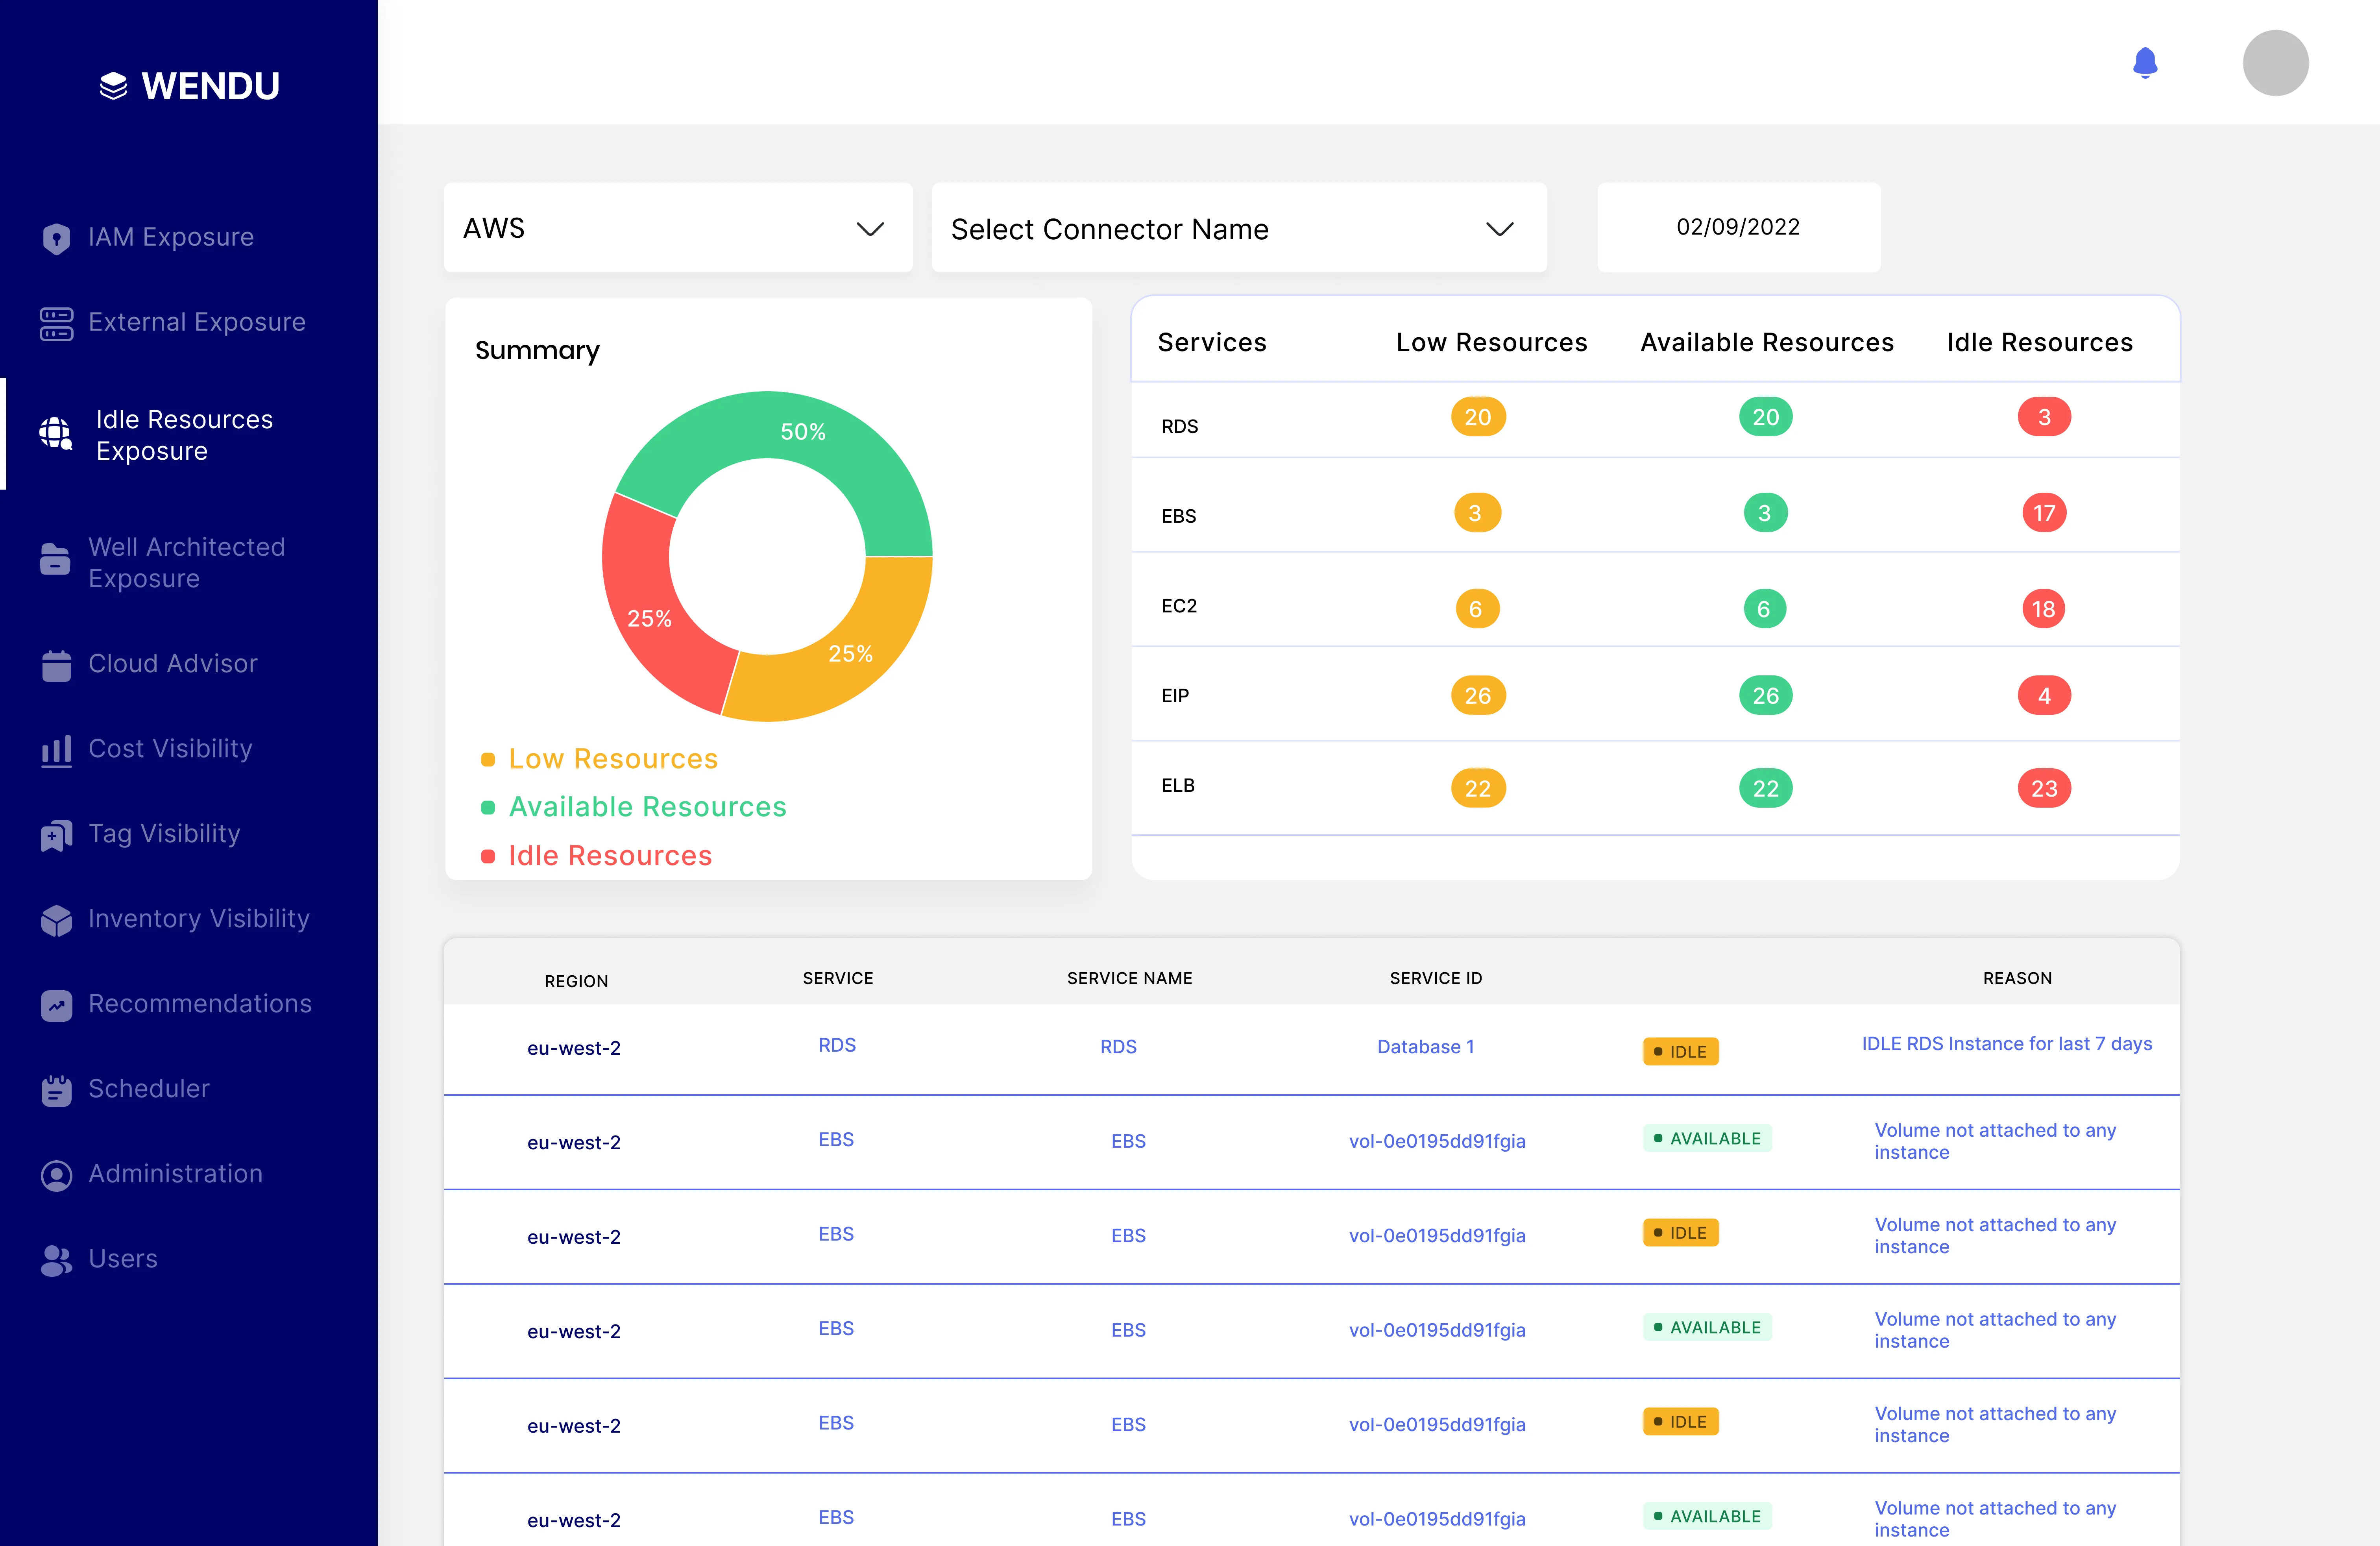2380x1546 pixels.
Task: Click the EIP idle resources badge 4
Action: click(x=2044, y=696)
